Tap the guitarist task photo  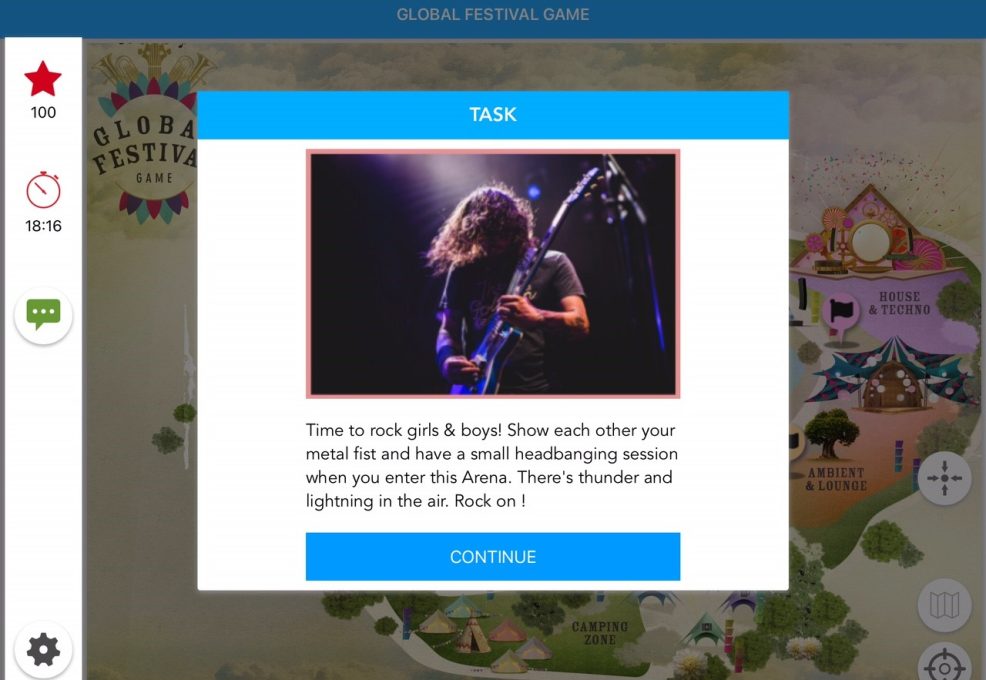(x=493, y=274)
